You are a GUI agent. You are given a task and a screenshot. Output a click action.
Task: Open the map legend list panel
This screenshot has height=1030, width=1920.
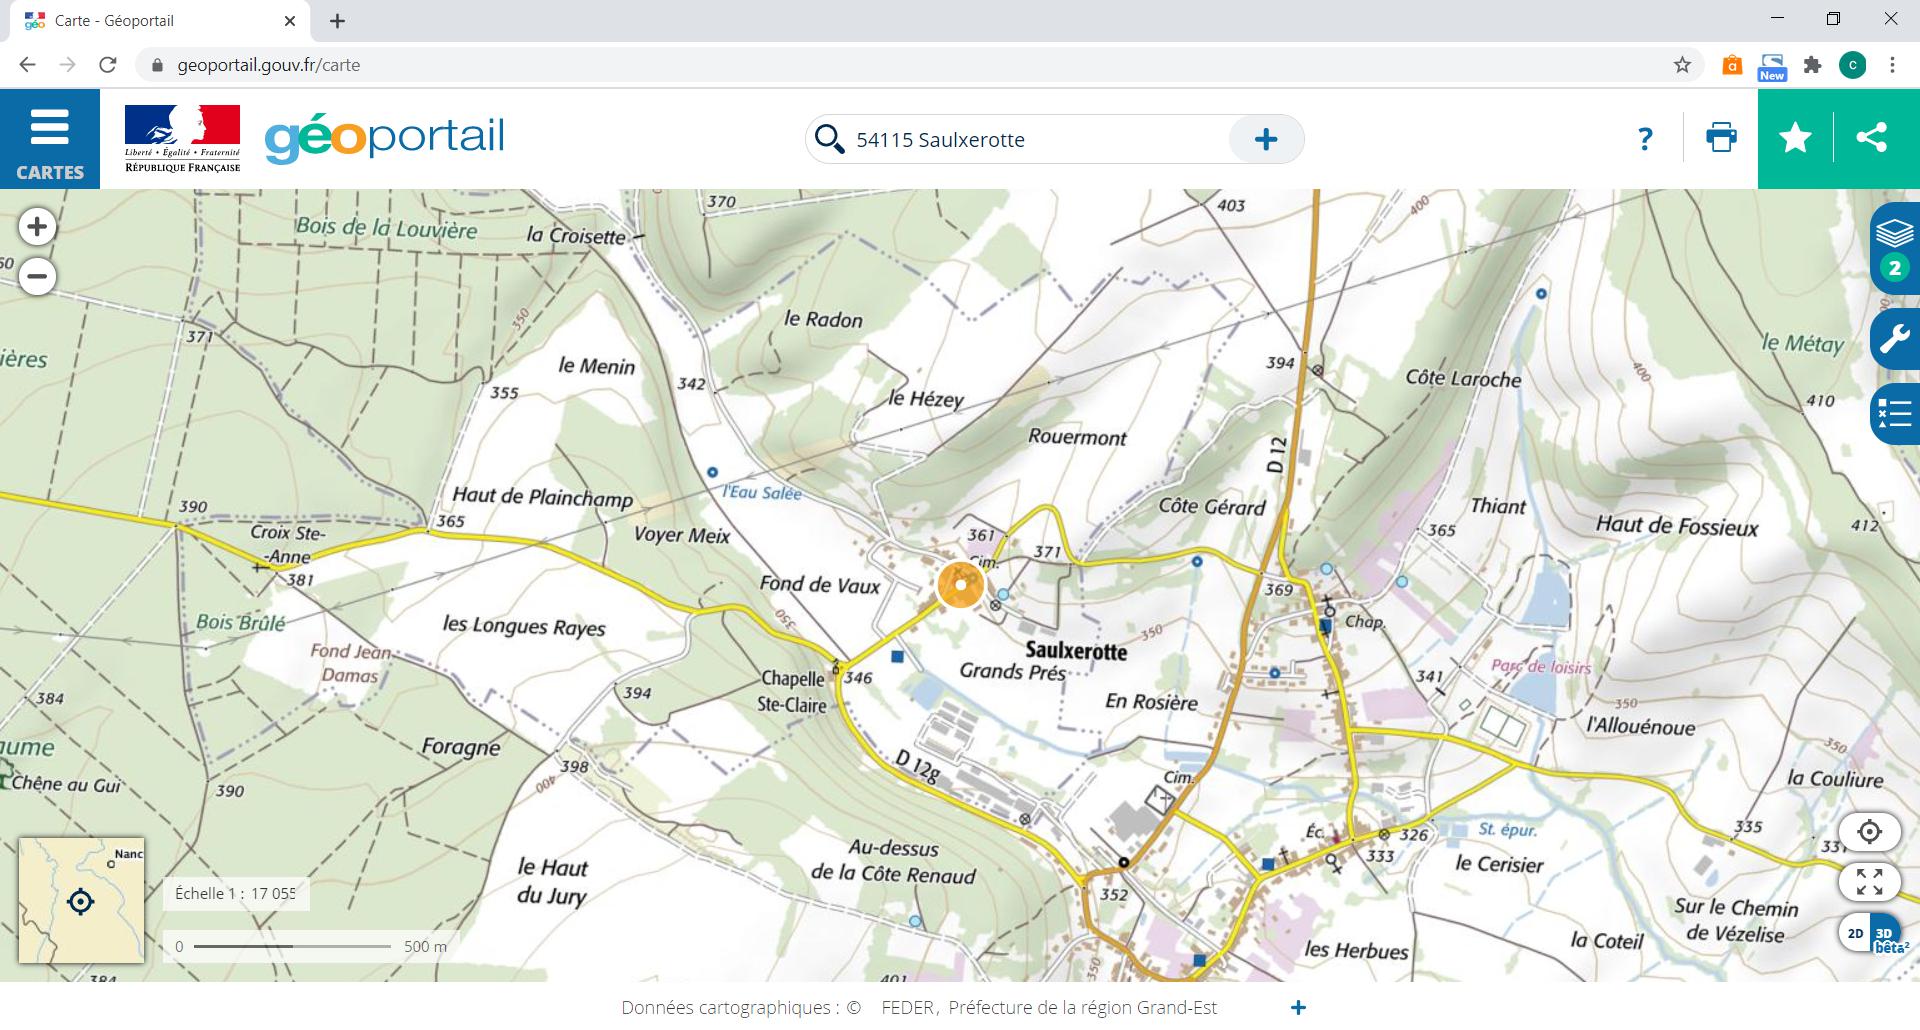point(1895,413)
